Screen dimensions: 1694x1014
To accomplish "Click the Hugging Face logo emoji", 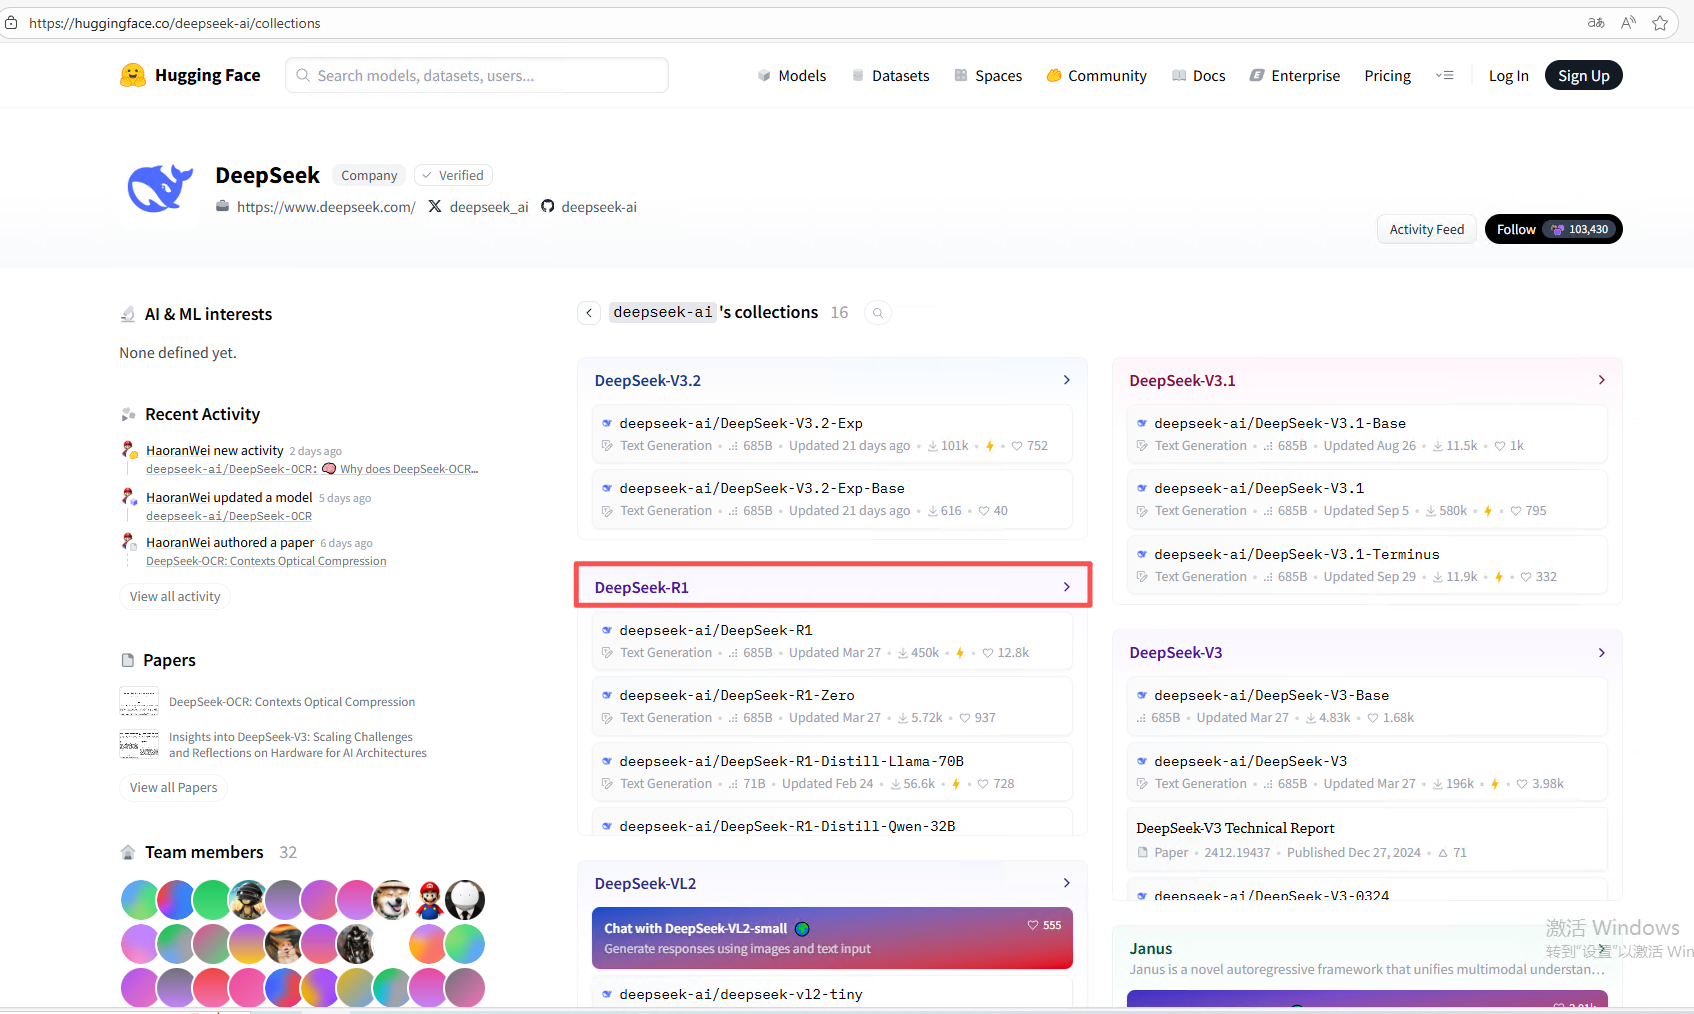I will click(x=133, y=75).
